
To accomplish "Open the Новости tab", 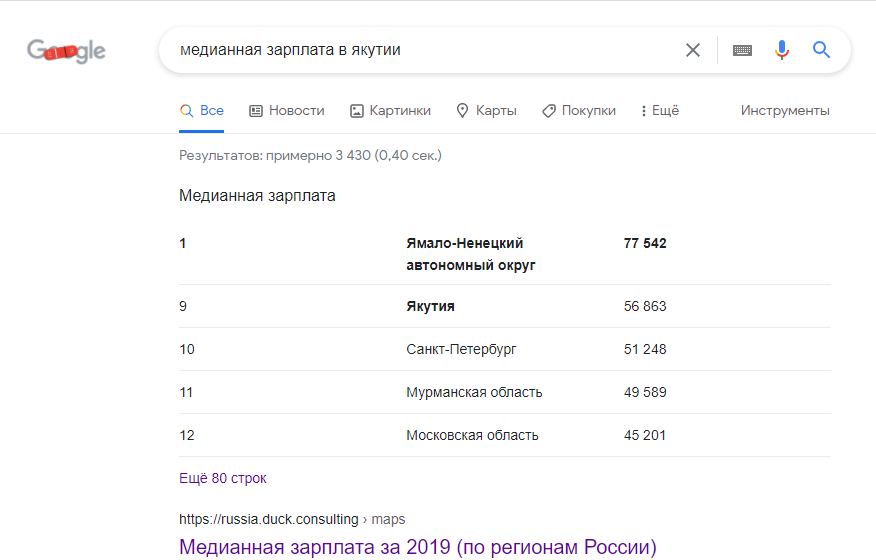I will (287, 111).
